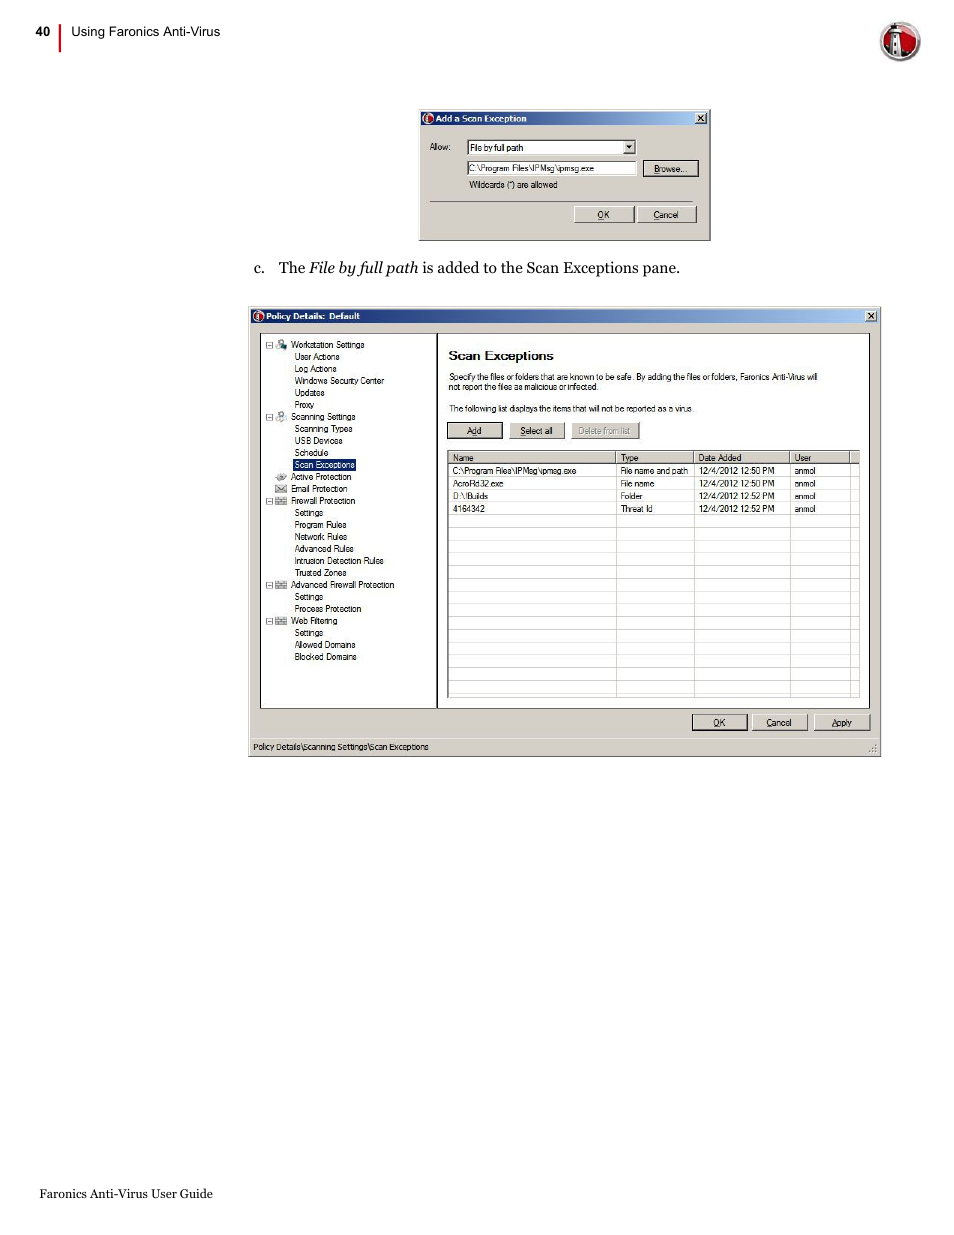Click the file path input field with ipmsg.exe

551,168
